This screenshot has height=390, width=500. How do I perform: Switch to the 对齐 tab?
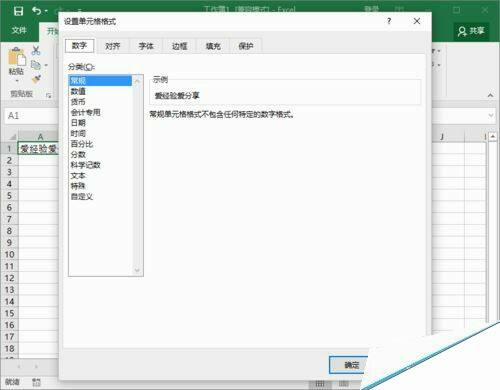[112, 46]
